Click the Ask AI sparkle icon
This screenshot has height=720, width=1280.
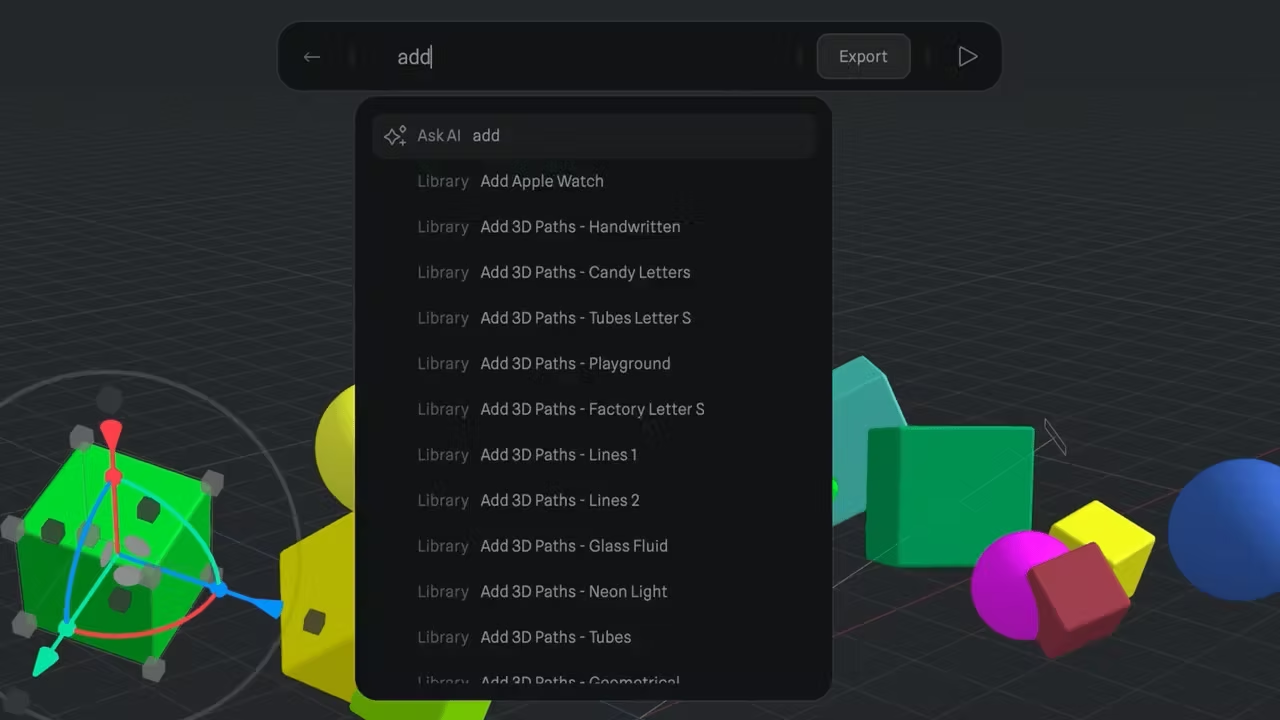[x=395, y=136]
